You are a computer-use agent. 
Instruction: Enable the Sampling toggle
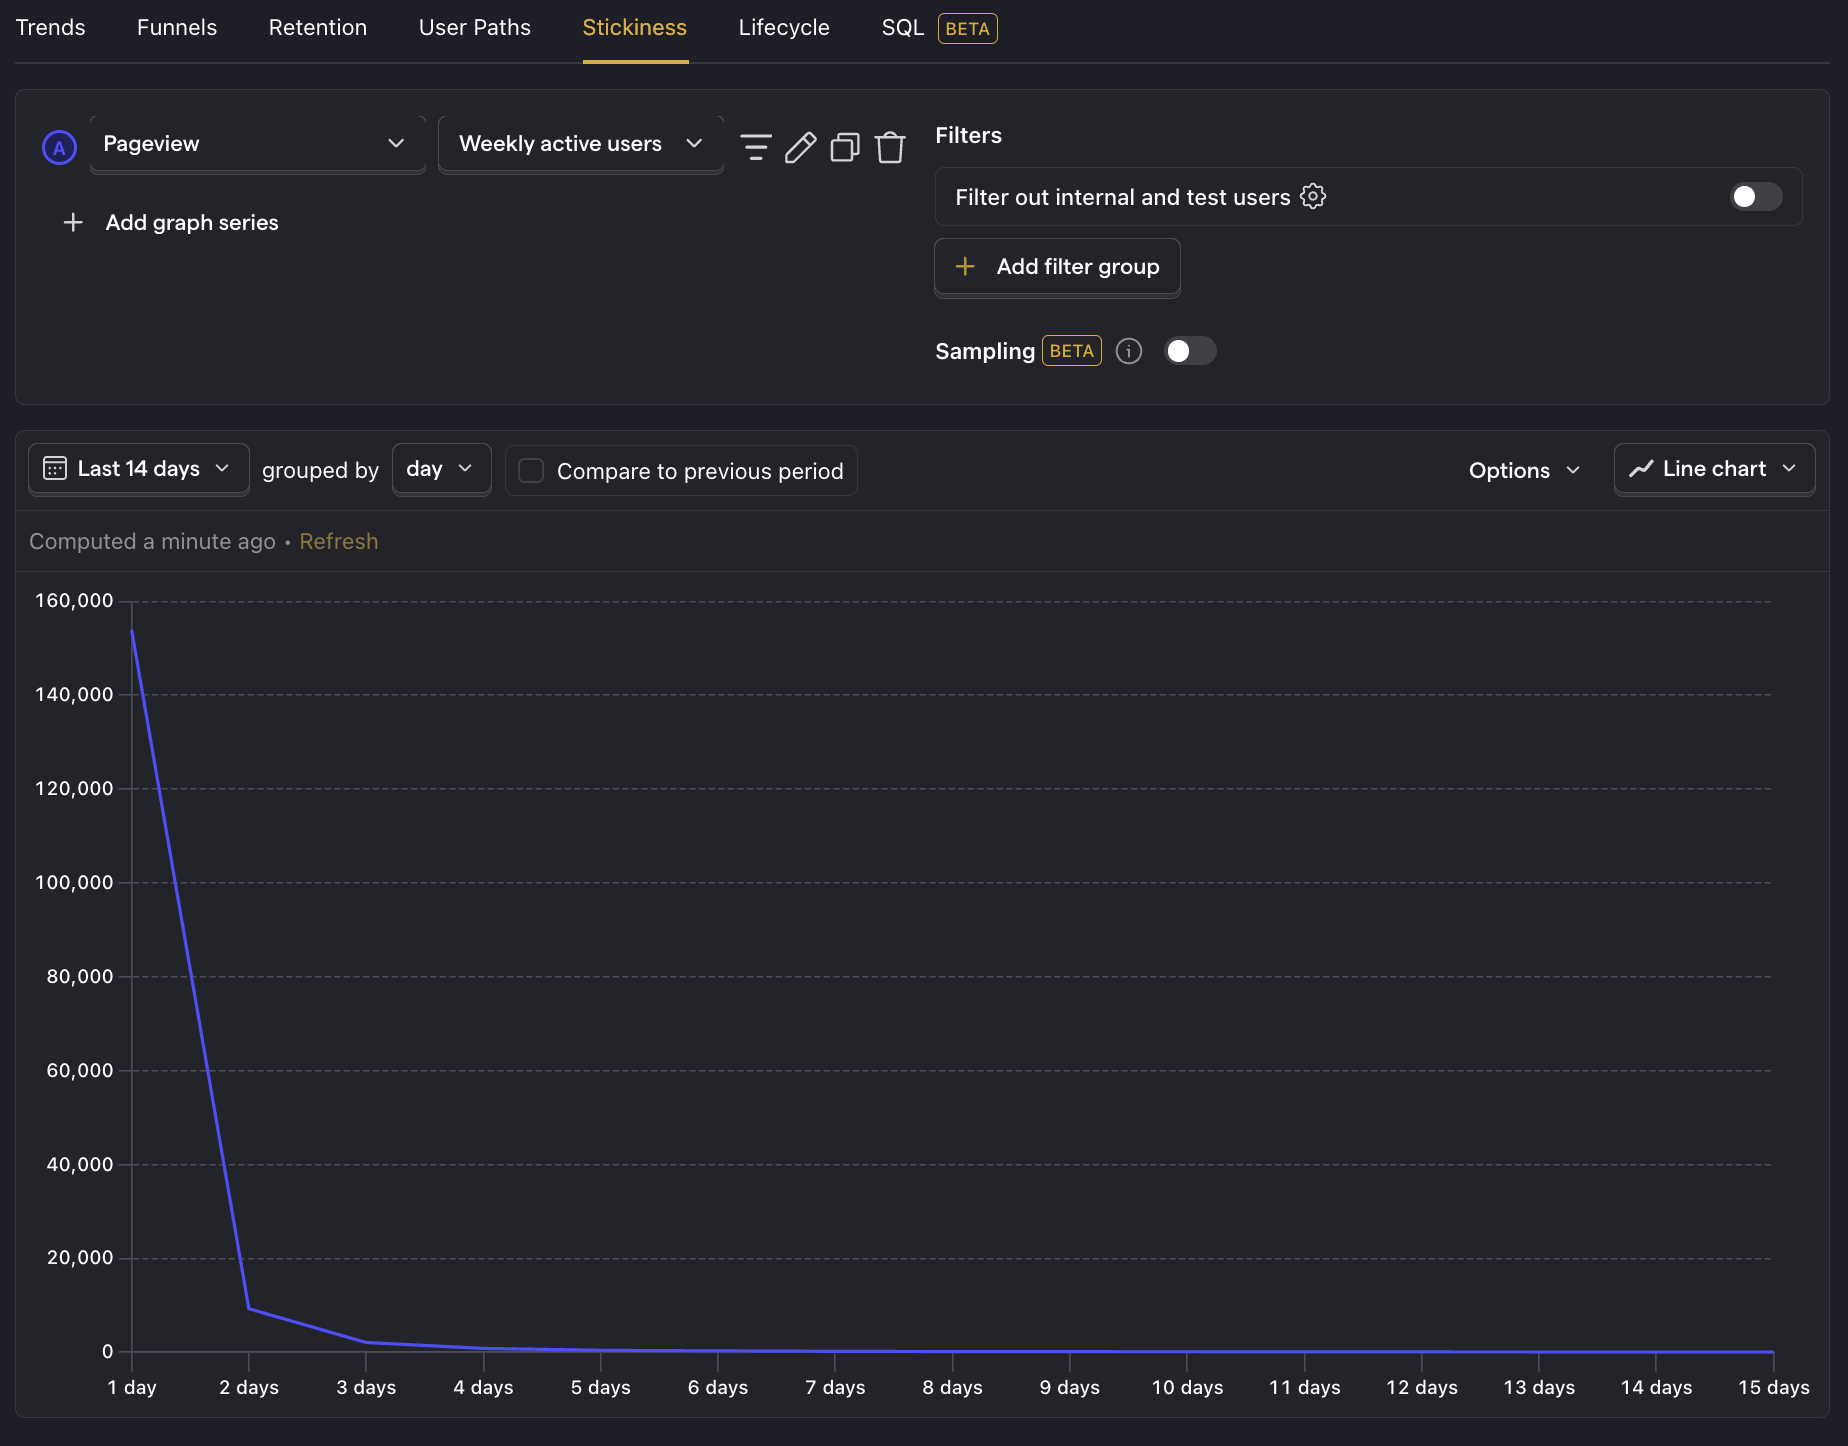(1190, 351)
